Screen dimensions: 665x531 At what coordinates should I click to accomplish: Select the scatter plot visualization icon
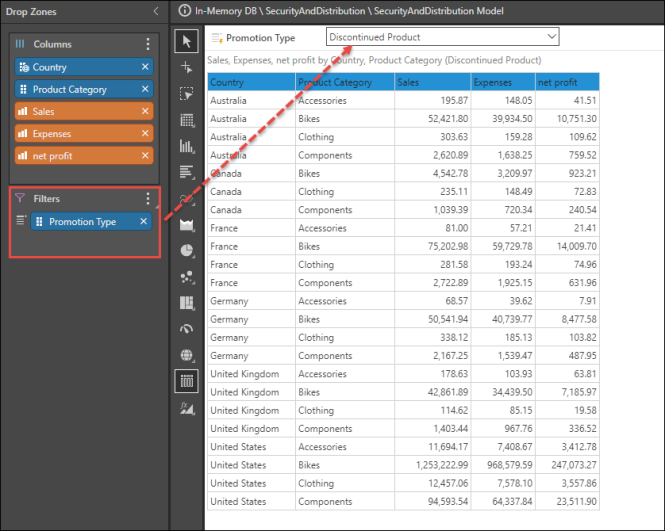(187, 276)
